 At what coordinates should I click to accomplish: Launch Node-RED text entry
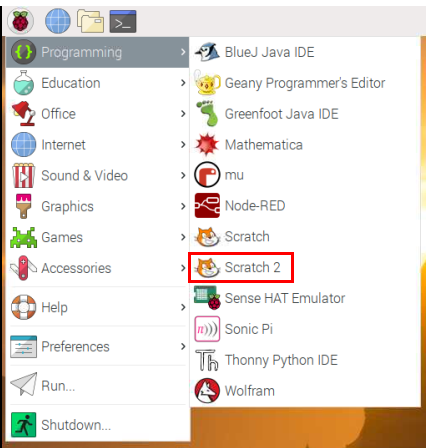pyautogui.click(x=255, y=206)
